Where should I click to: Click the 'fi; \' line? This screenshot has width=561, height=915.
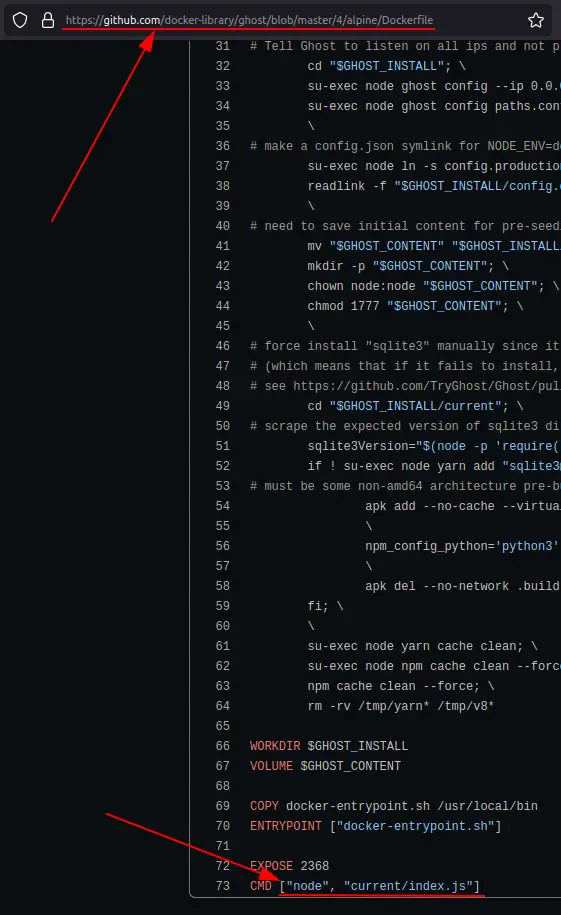click(x=325, y=606)
